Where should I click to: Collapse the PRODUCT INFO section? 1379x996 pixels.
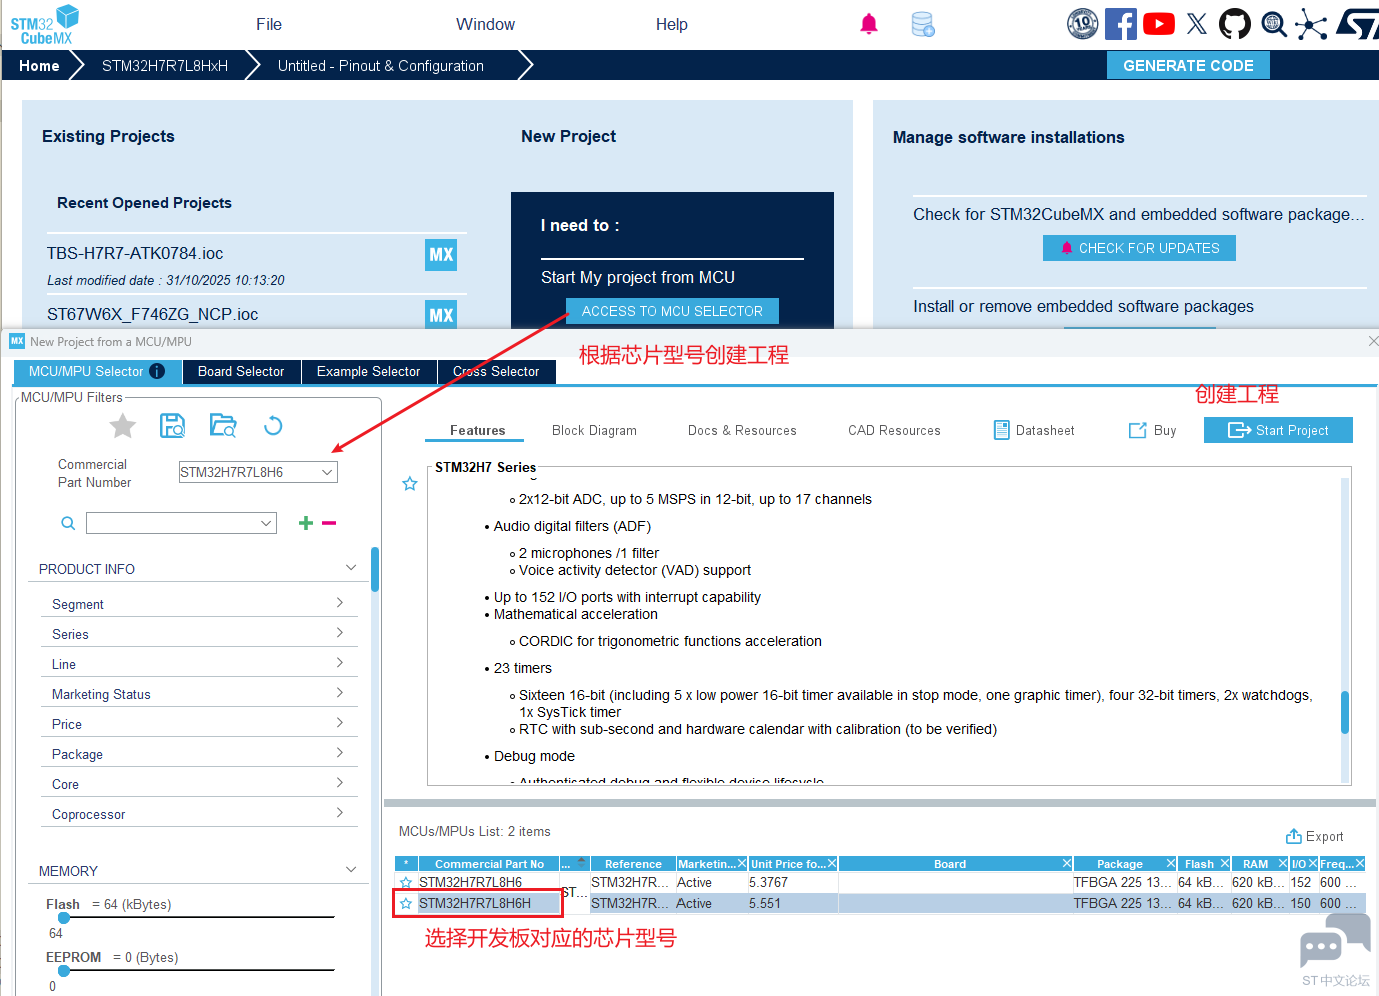pyautogui.click(x=351, y=568)
